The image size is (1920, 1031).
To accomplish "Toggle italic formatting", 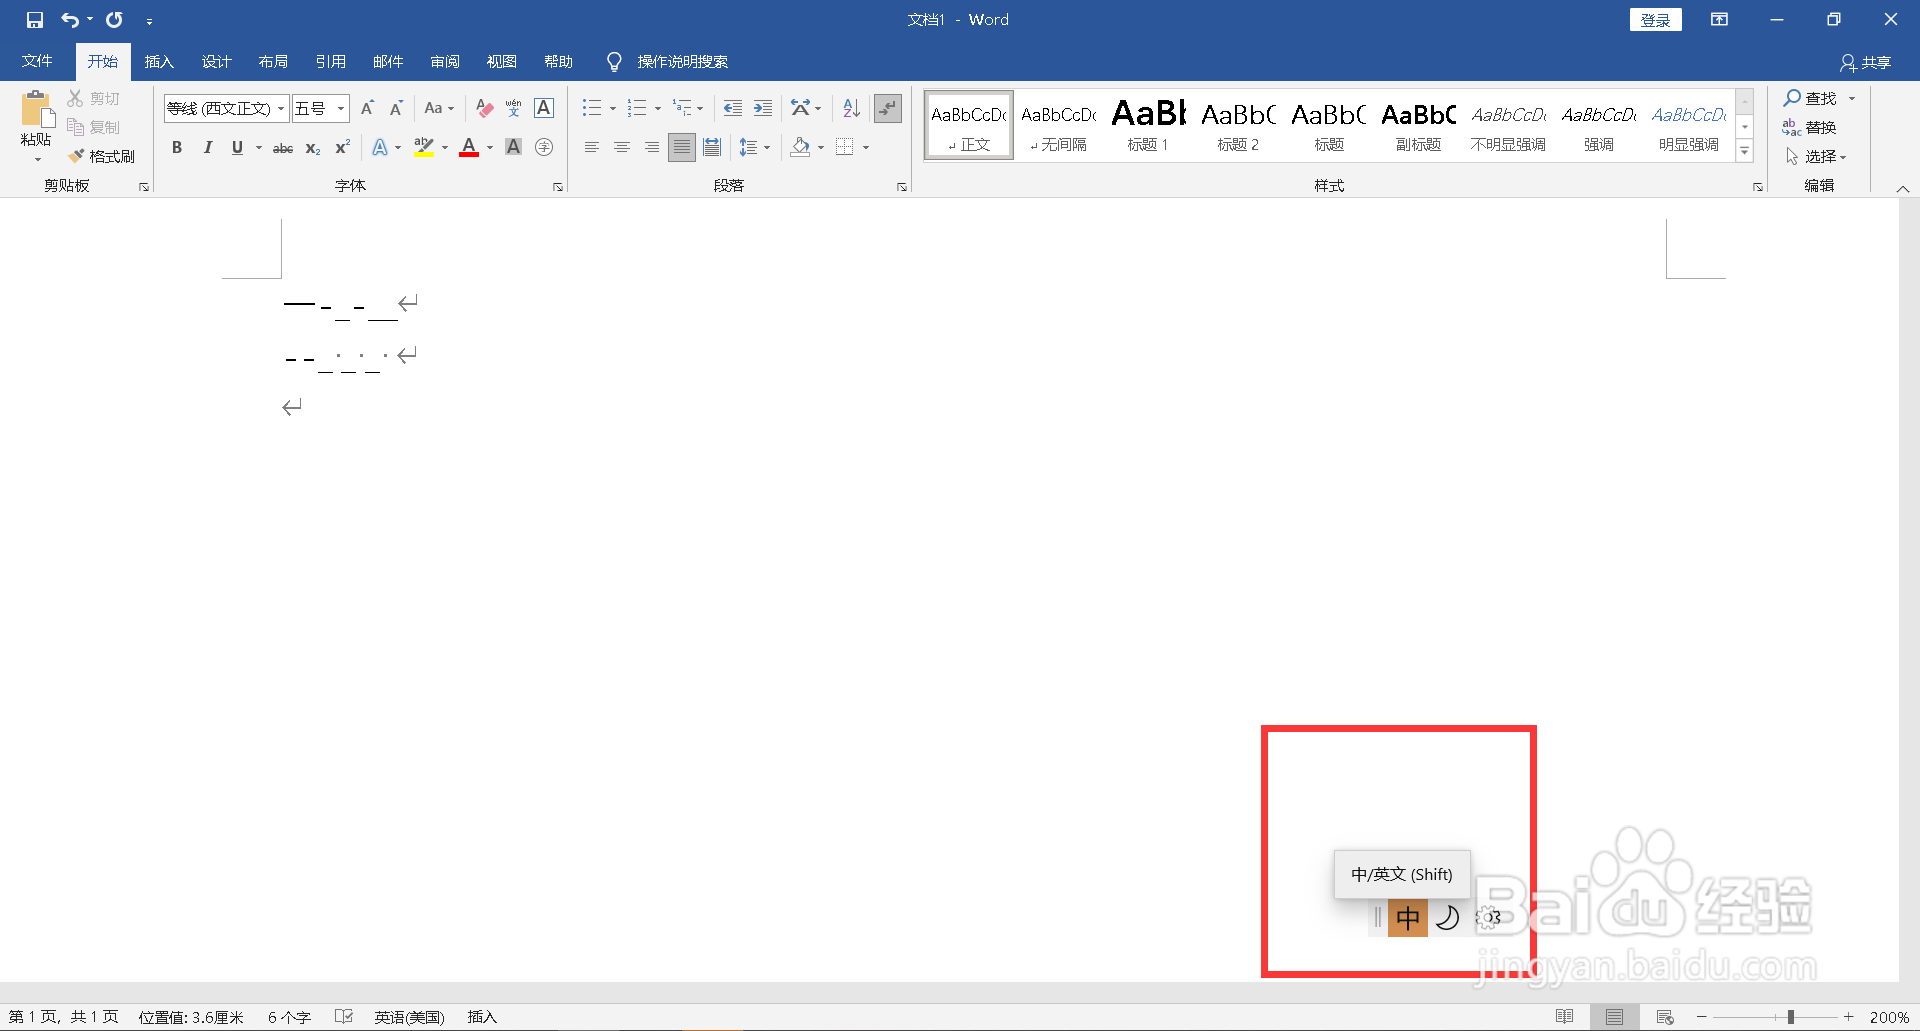I will (207, 148).
